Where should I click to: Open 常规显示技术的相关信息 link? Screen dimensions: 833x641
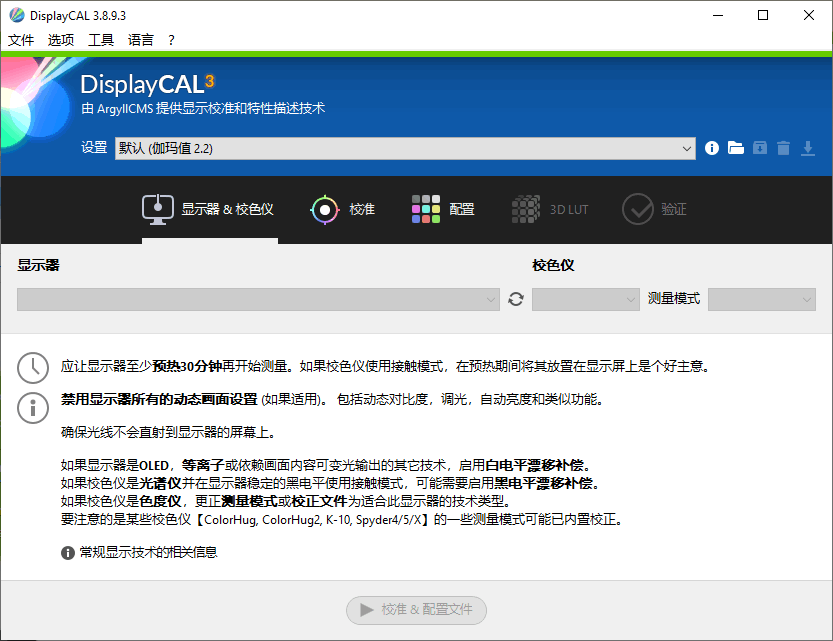148,553
